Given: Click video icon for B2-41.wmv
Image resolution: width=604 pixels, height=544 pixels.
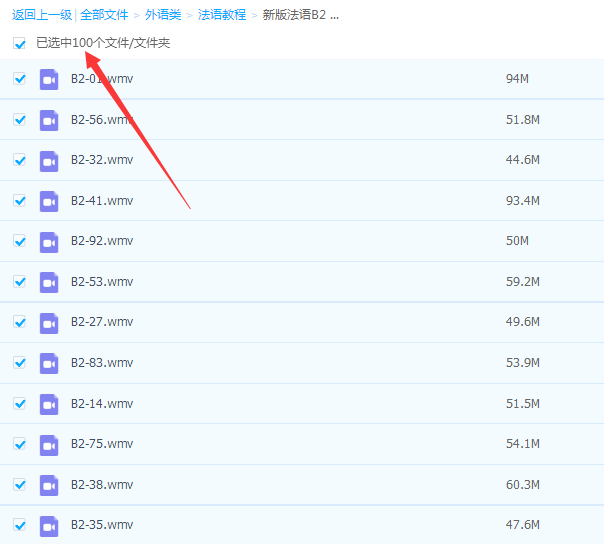Looking at the screenshot, I should (x=49, y=201).
